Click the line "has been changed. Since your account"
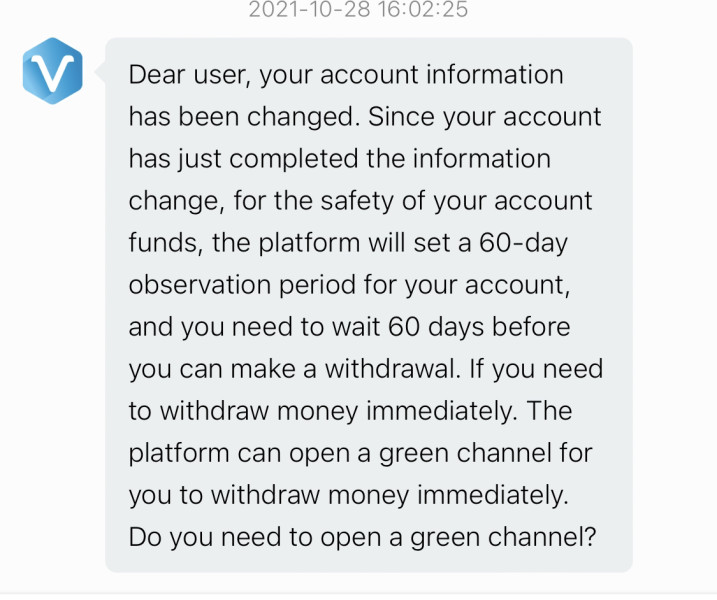 [x=365, y=117]
